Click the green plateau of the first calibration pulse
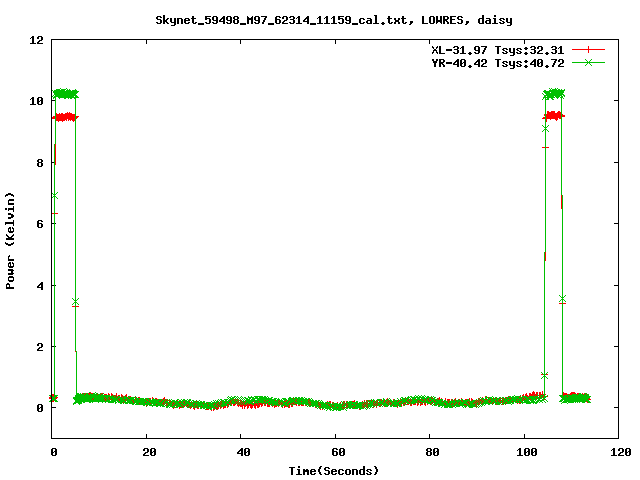The width and height of the screenshot is (640, 480). [x=66, y=93]
